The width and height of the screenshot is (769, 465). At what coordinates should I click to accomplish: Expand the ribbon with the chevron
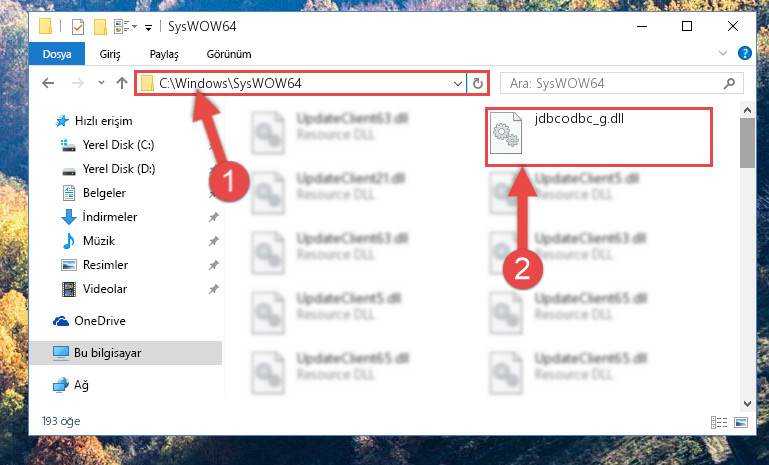tap(722, 53)
